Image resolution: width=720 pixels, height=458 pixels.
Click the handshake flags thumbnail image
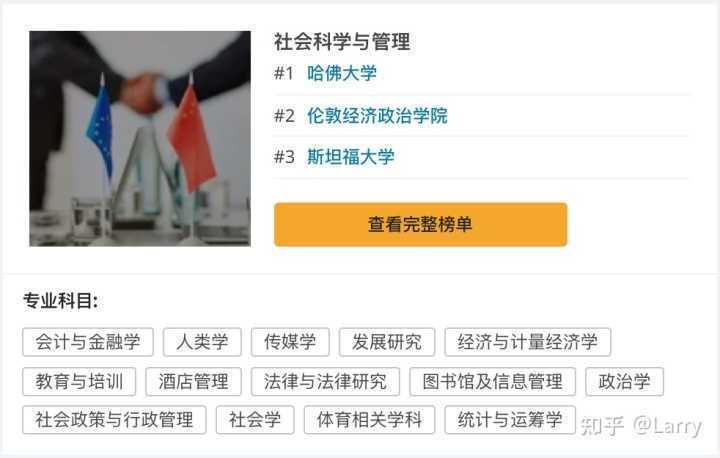(140, 139)
